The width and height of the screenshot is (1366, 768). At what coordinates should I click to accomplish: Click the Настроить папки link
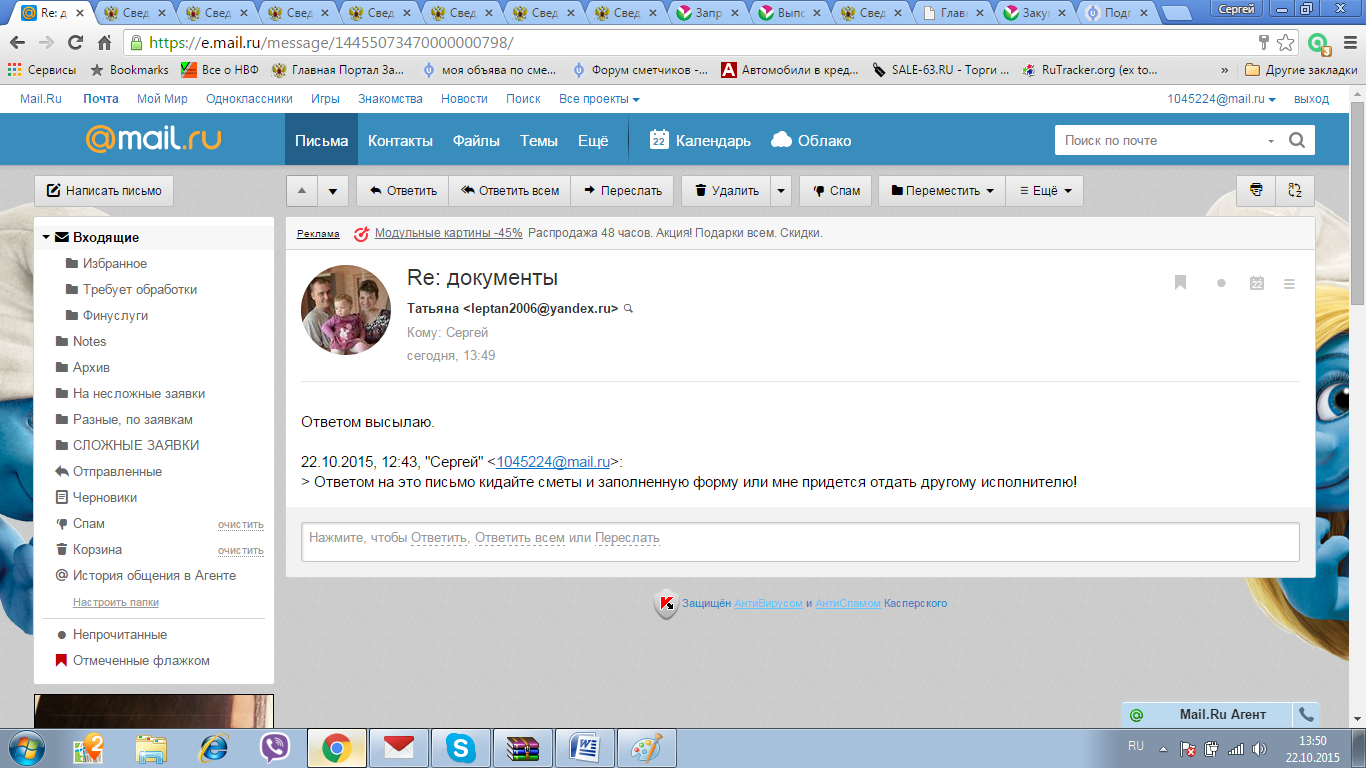coord(116,602)
